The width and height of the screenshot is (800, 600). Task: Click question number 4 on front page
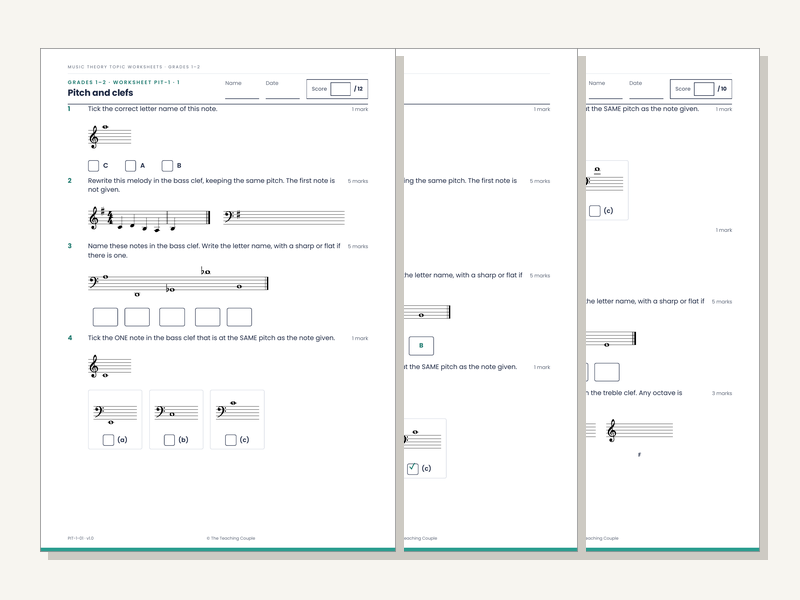(70, 338)
